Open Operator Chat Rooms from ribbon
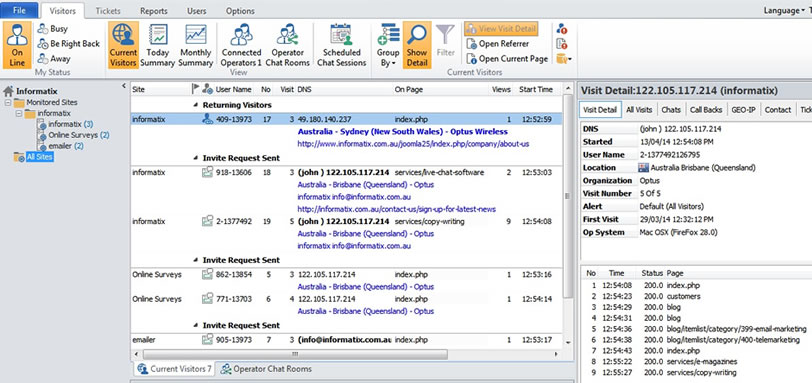This screenshot has width=812, height=383. (x=287, y=45)
